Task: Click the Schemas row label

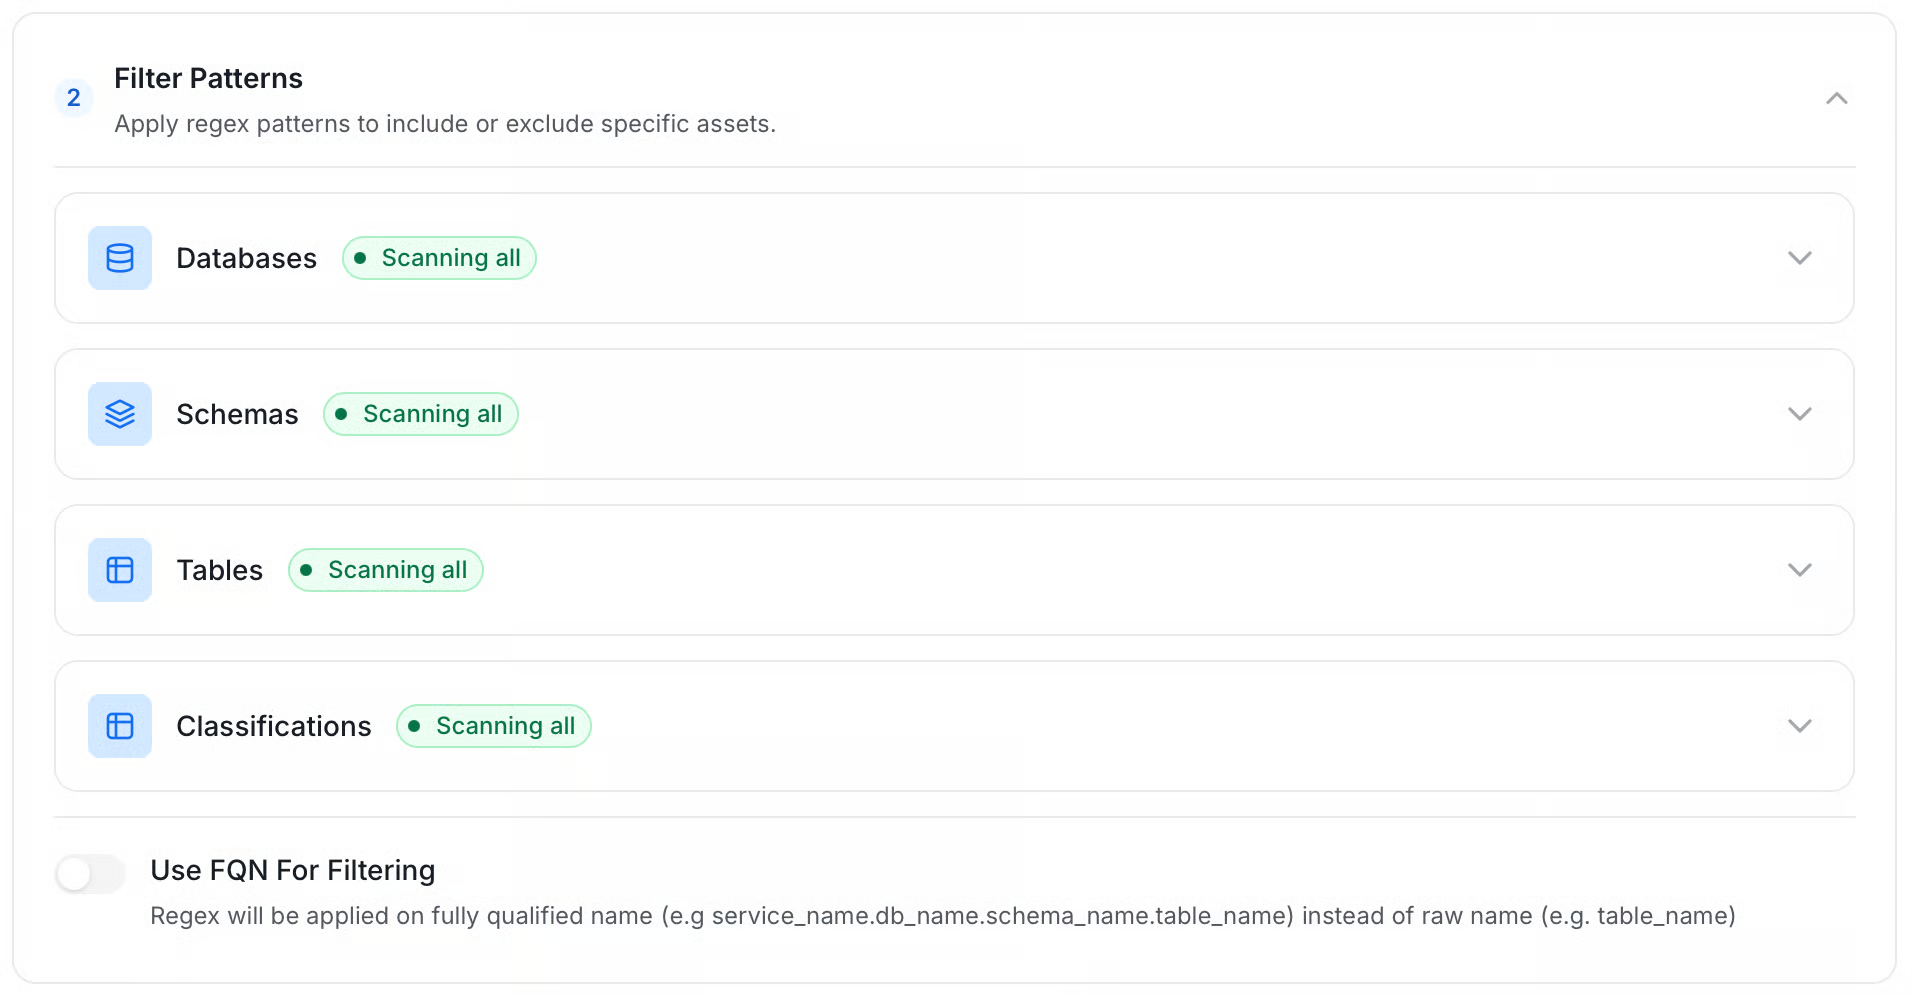Action: click(x=237, y=414)
